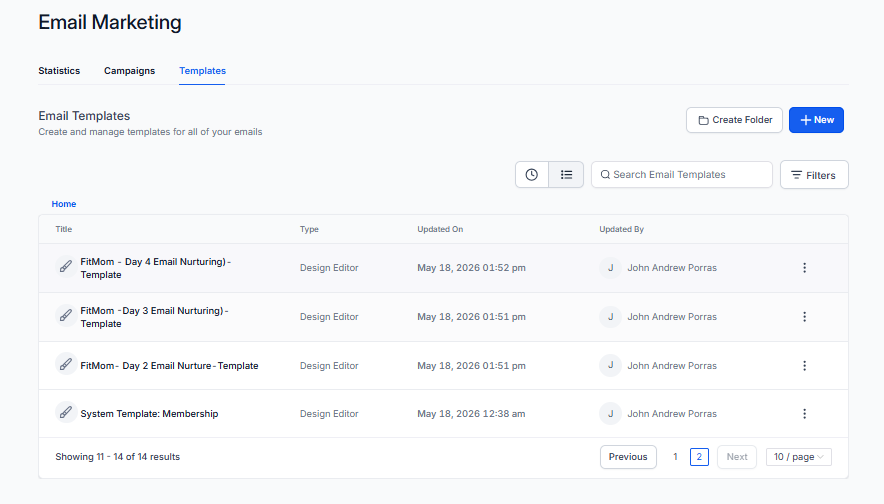The height and width of the screenshot is (504, 884).
Task: Go to the Previous page
Action: [x=628, y=457]
